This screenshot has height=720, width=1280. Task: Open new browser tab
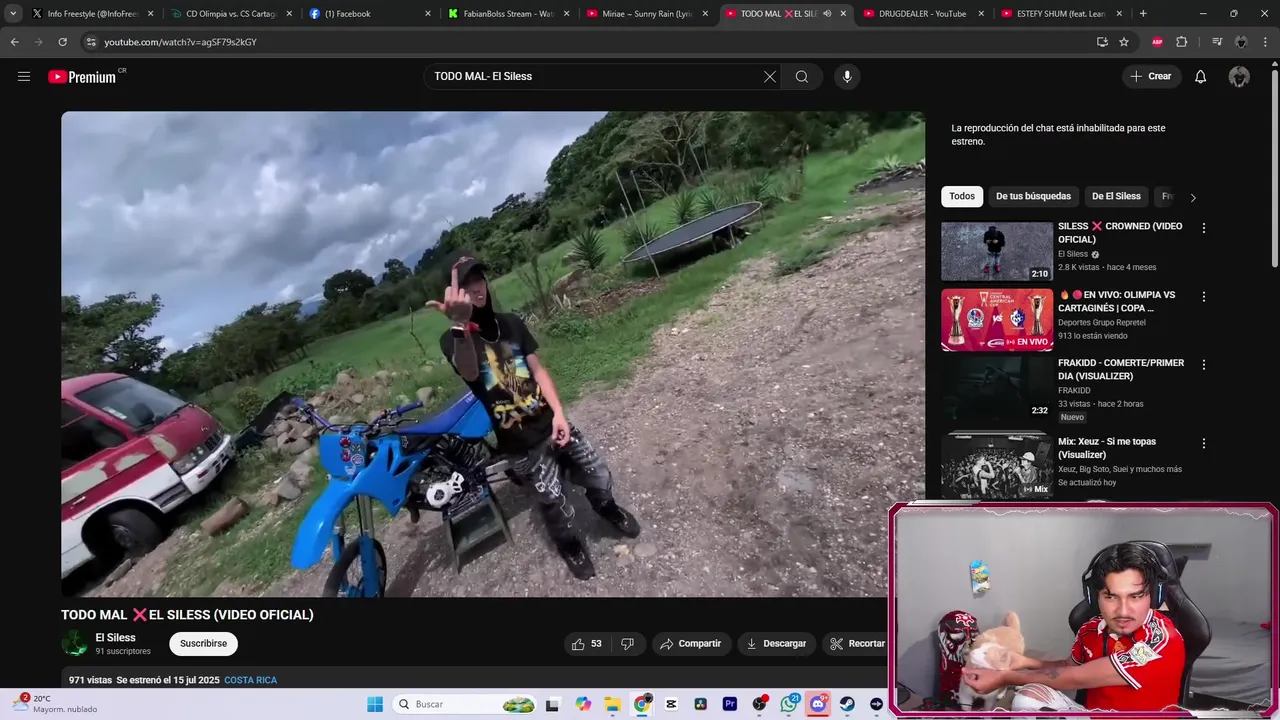(x=1143, y=14)
